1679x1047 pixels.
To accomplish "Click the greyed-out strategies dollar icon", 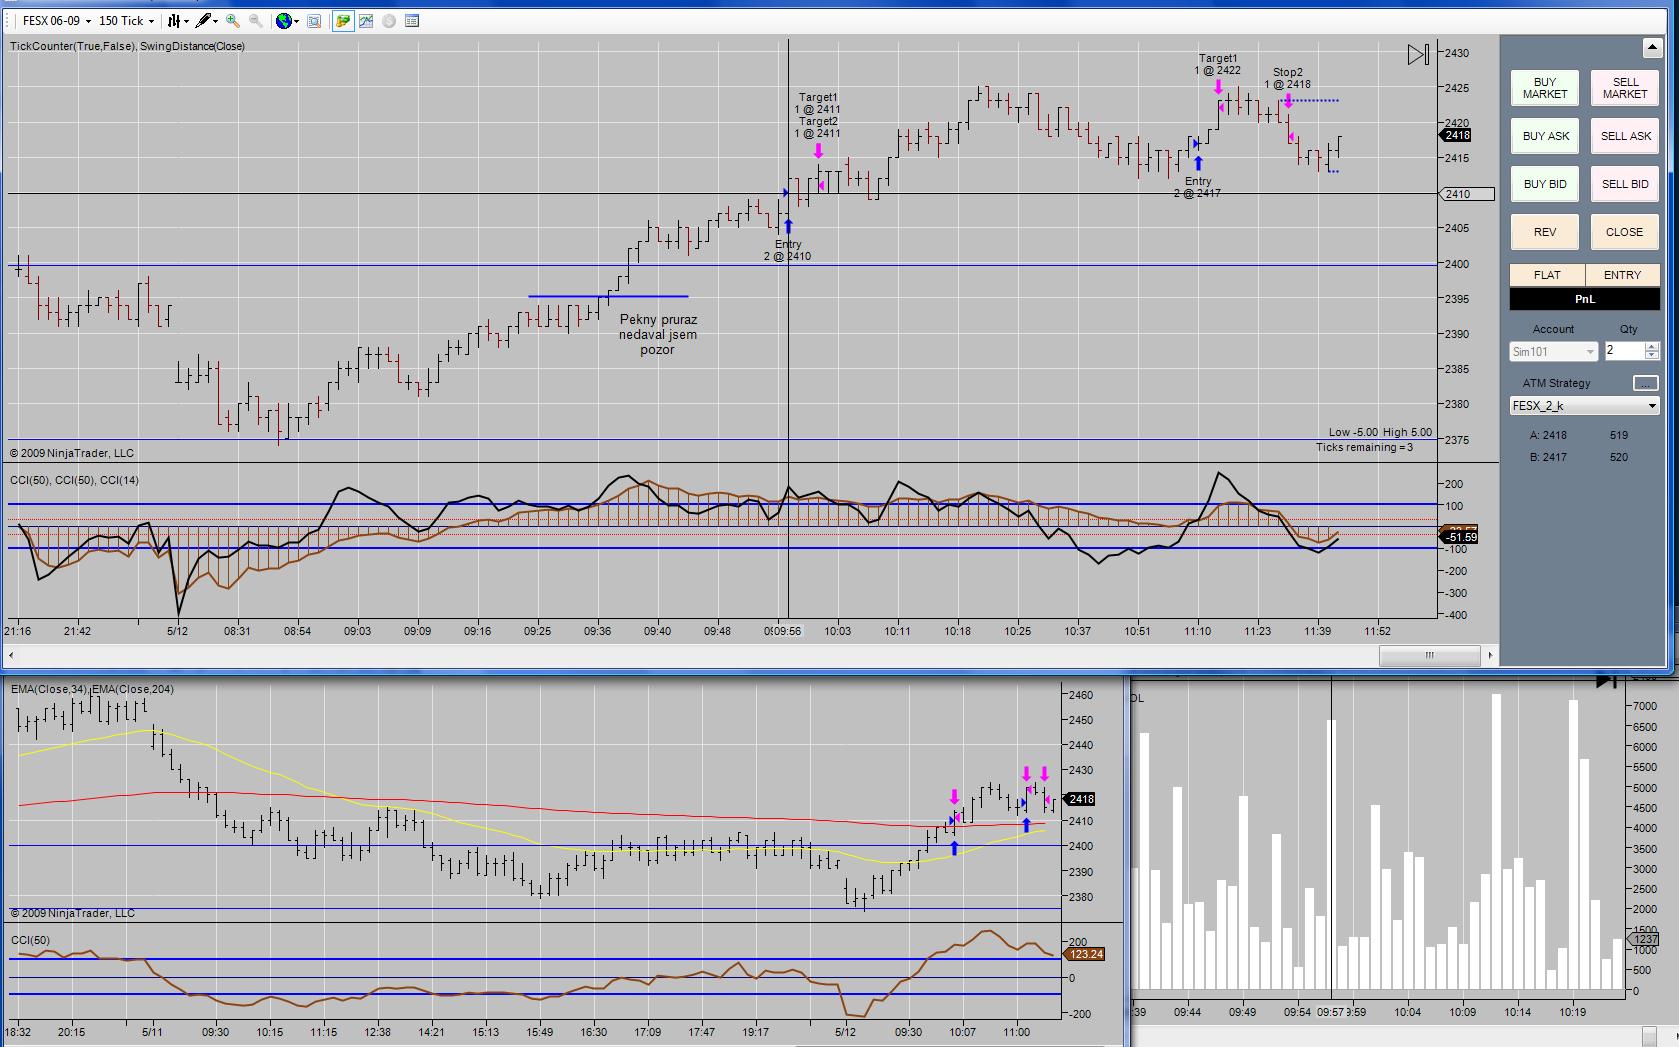I will pos(389,20).
